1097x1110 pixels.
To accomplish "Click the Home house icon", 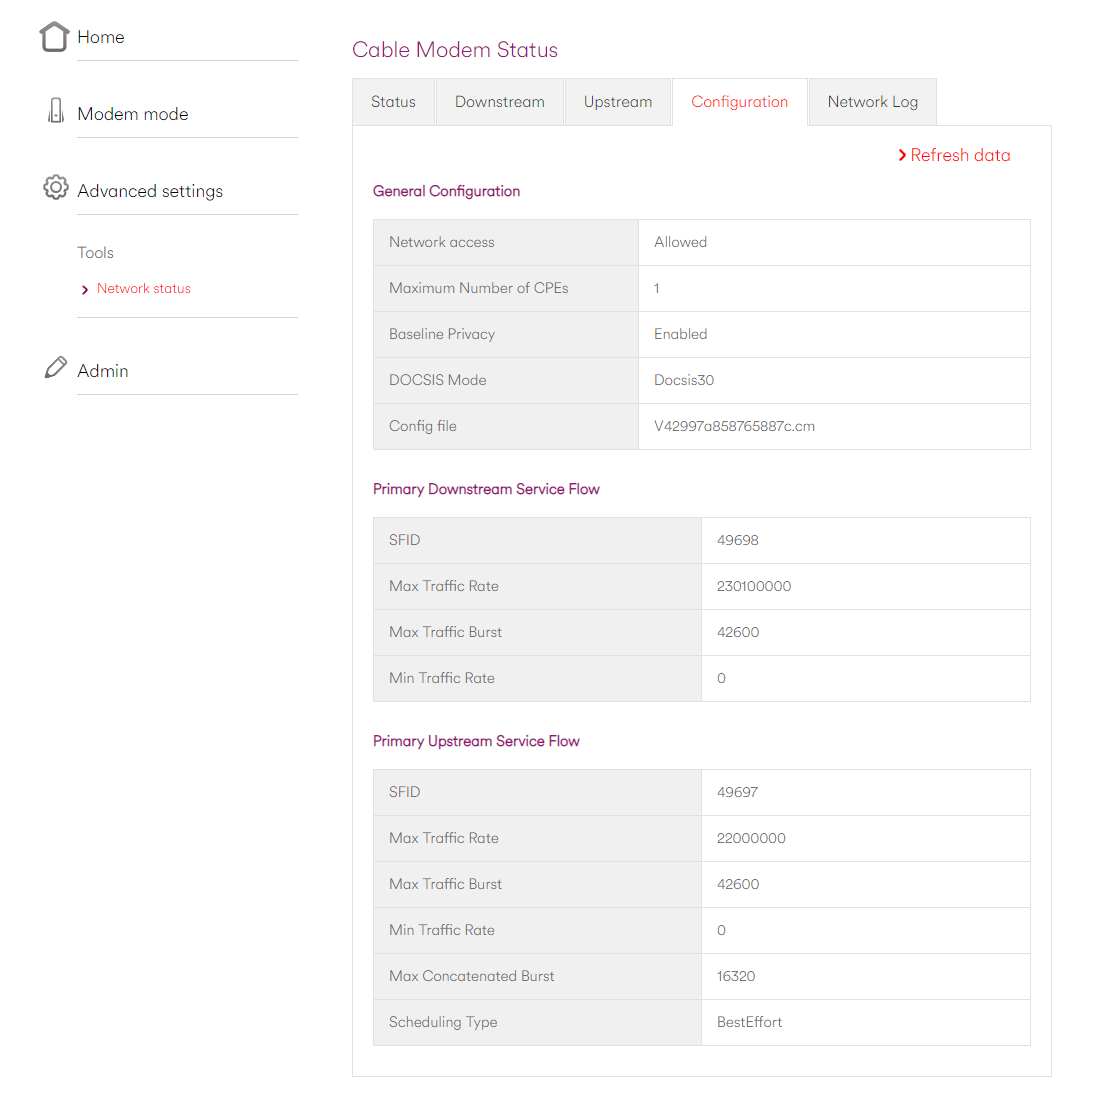I will 54,37.
